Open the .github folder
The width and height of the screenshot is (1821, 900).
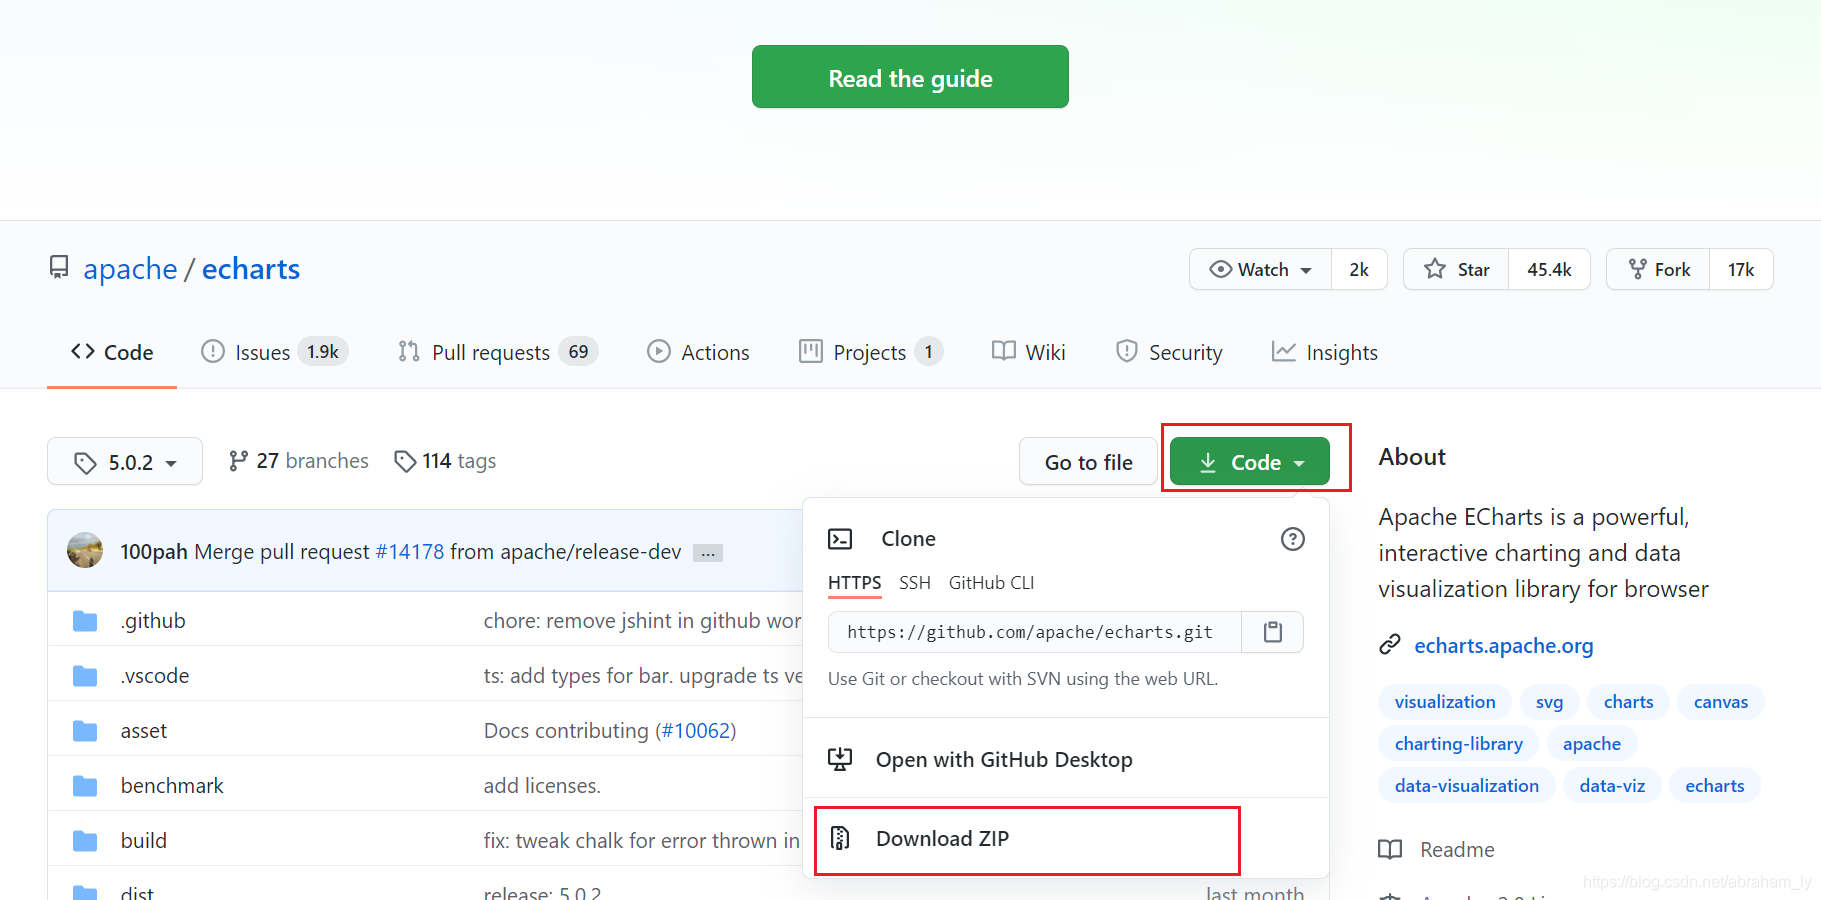(153, 621)
